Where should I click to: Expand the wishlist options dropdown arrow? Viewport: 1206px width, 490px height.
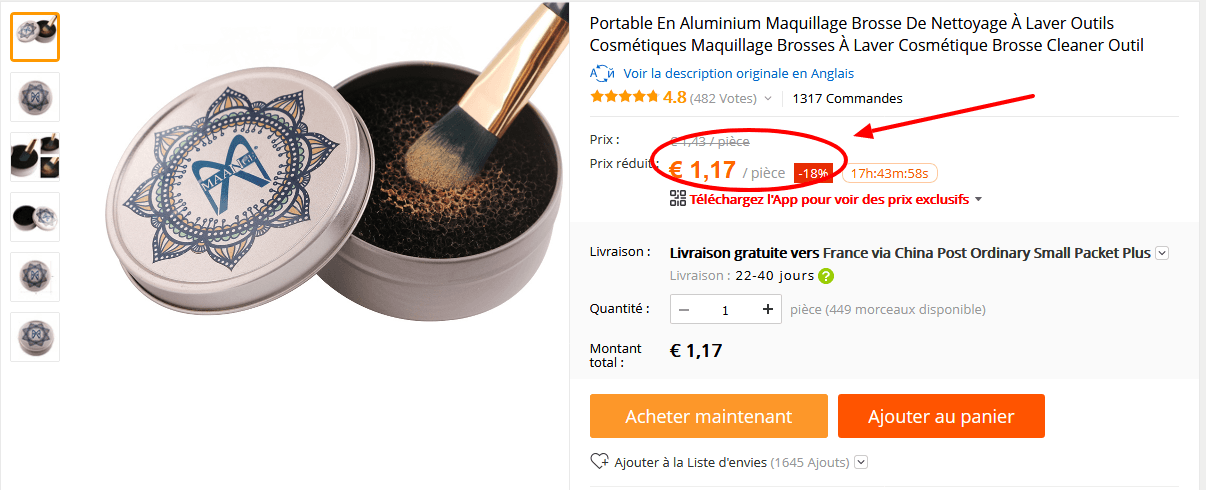click(x=861, y=462)
